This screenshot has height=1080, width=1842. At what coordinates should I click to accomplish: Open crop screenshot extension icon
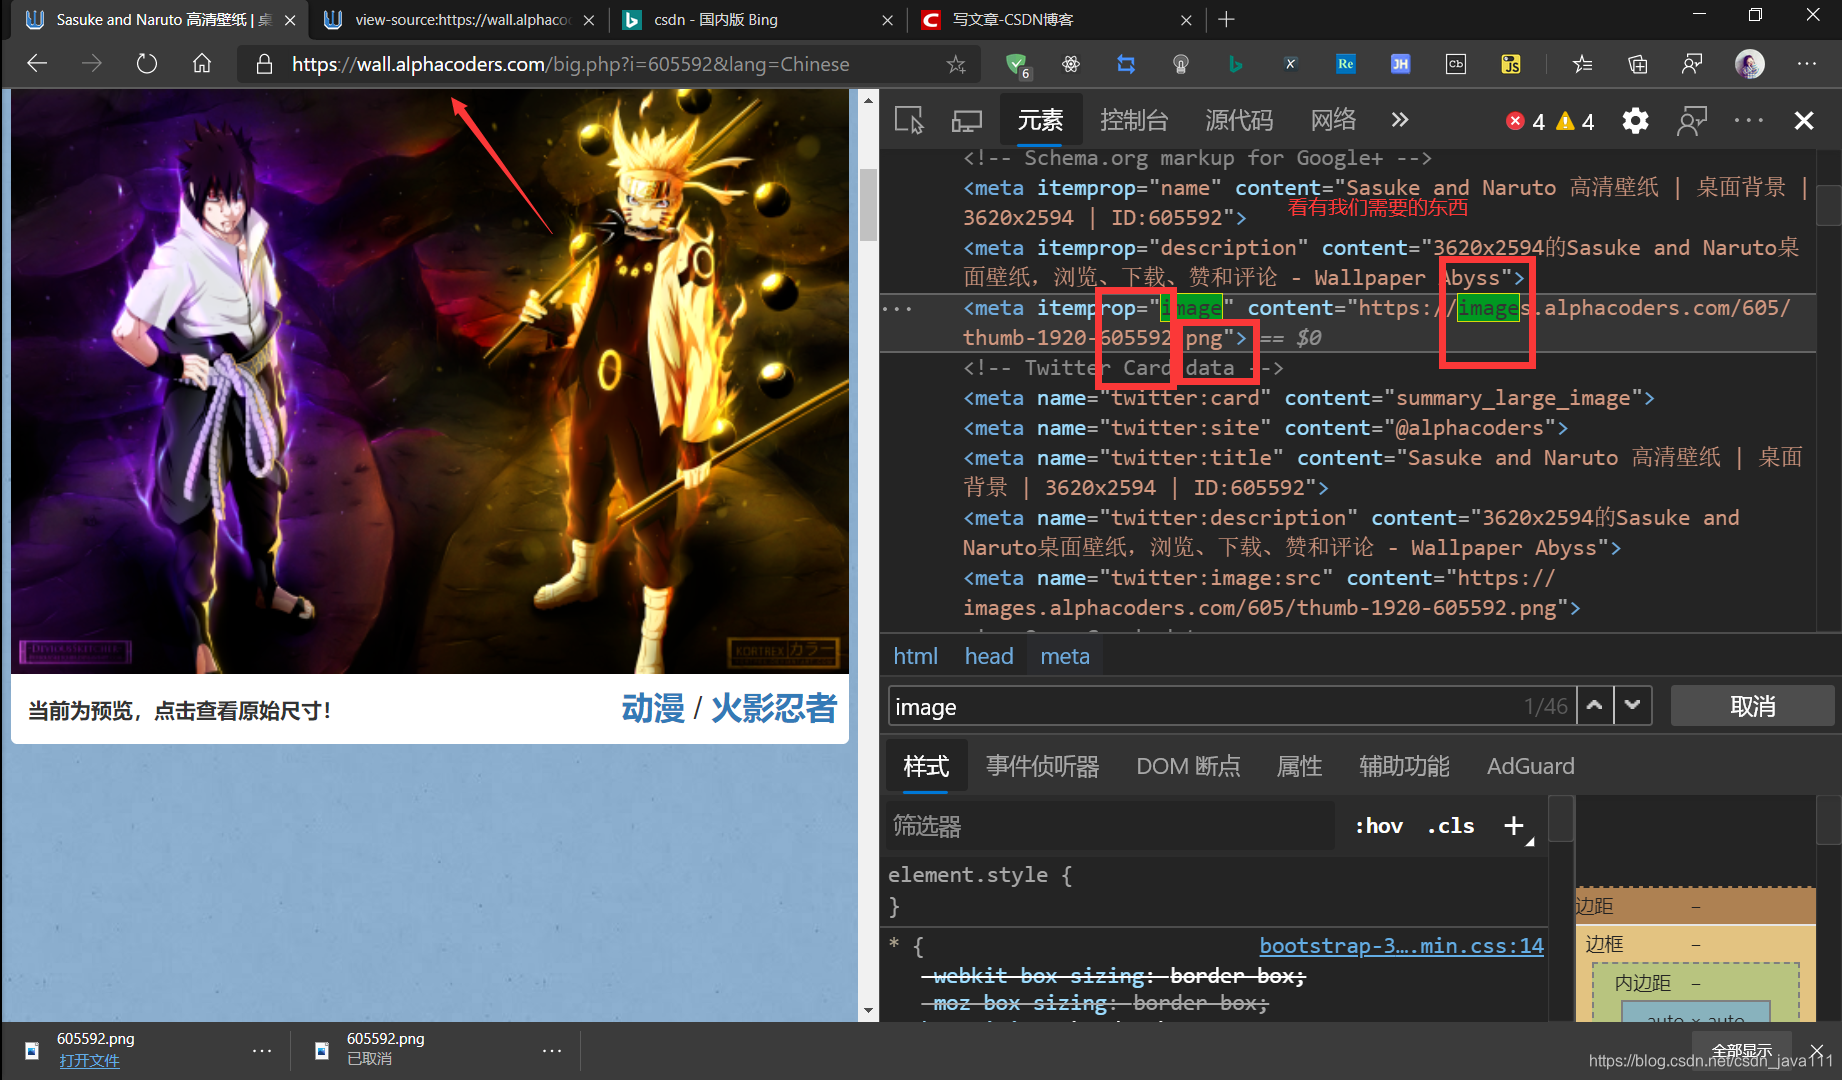coord(1126,64)
